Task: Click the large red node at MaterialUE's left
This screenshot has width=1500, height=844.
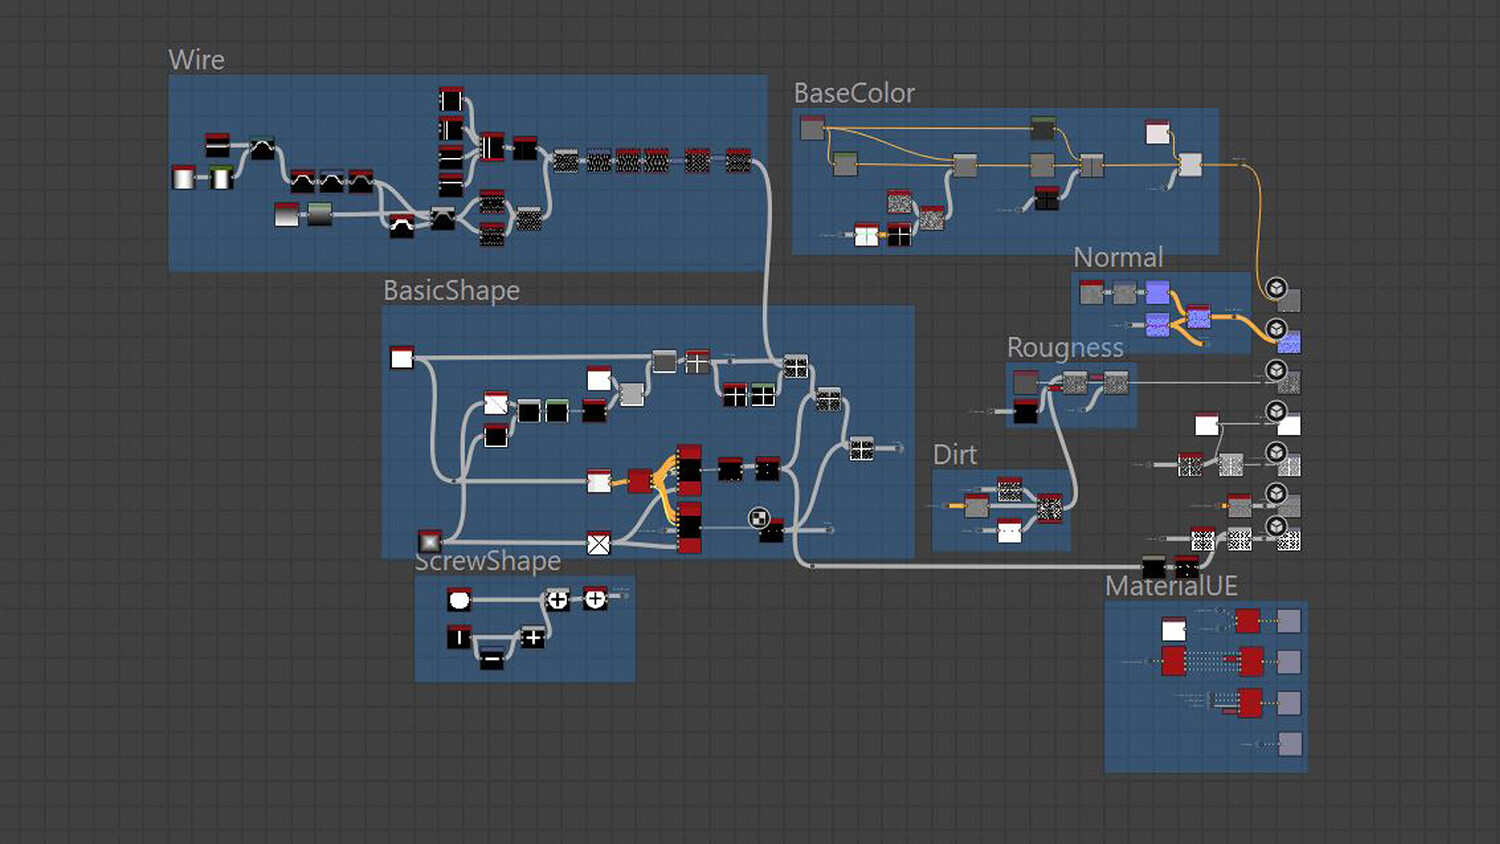Action: coord(1174,661)
